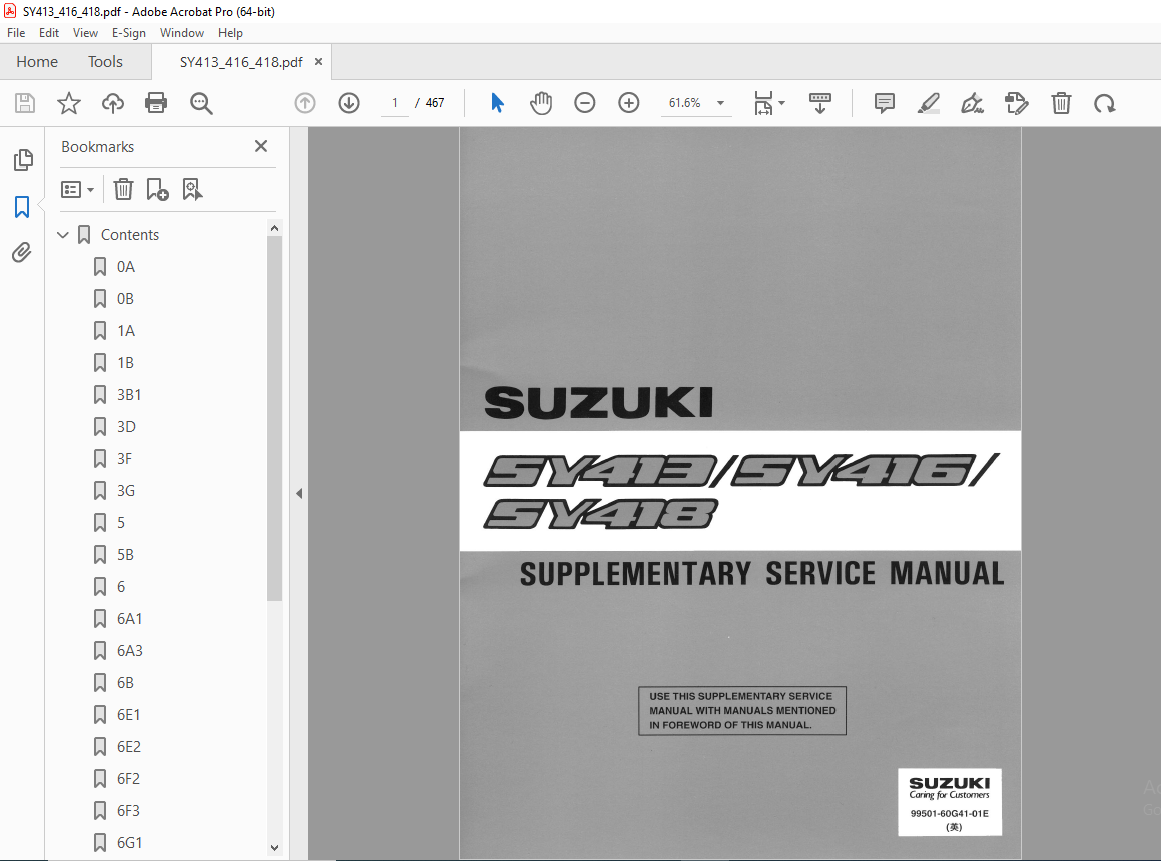
Task: Jump to bookmark 6E1
Action: [129, 714]
